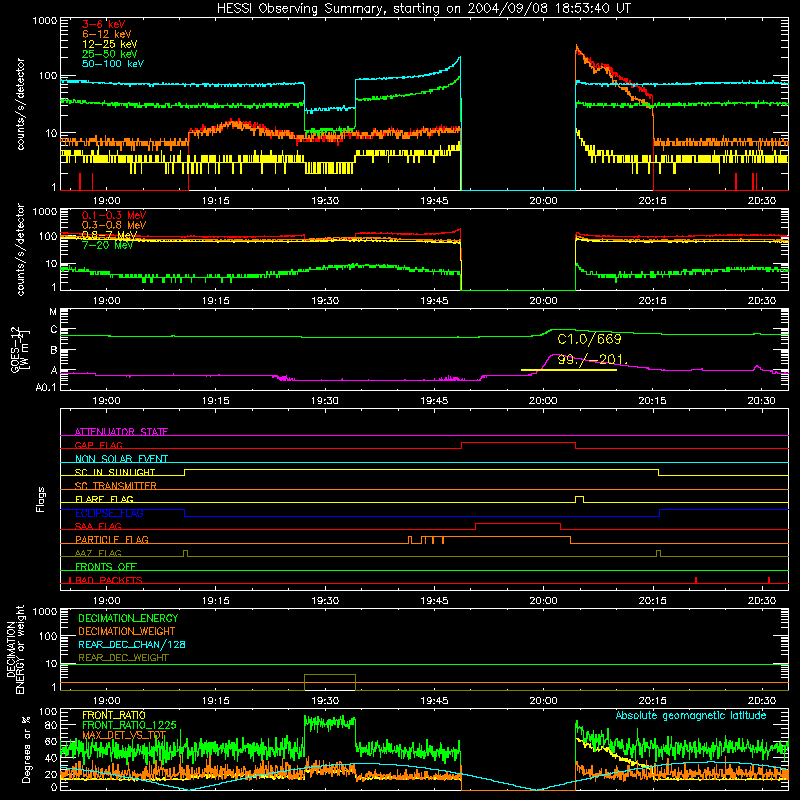
Task: Click the DECIMATION_WEIGHT legend label
Action: 127,631
